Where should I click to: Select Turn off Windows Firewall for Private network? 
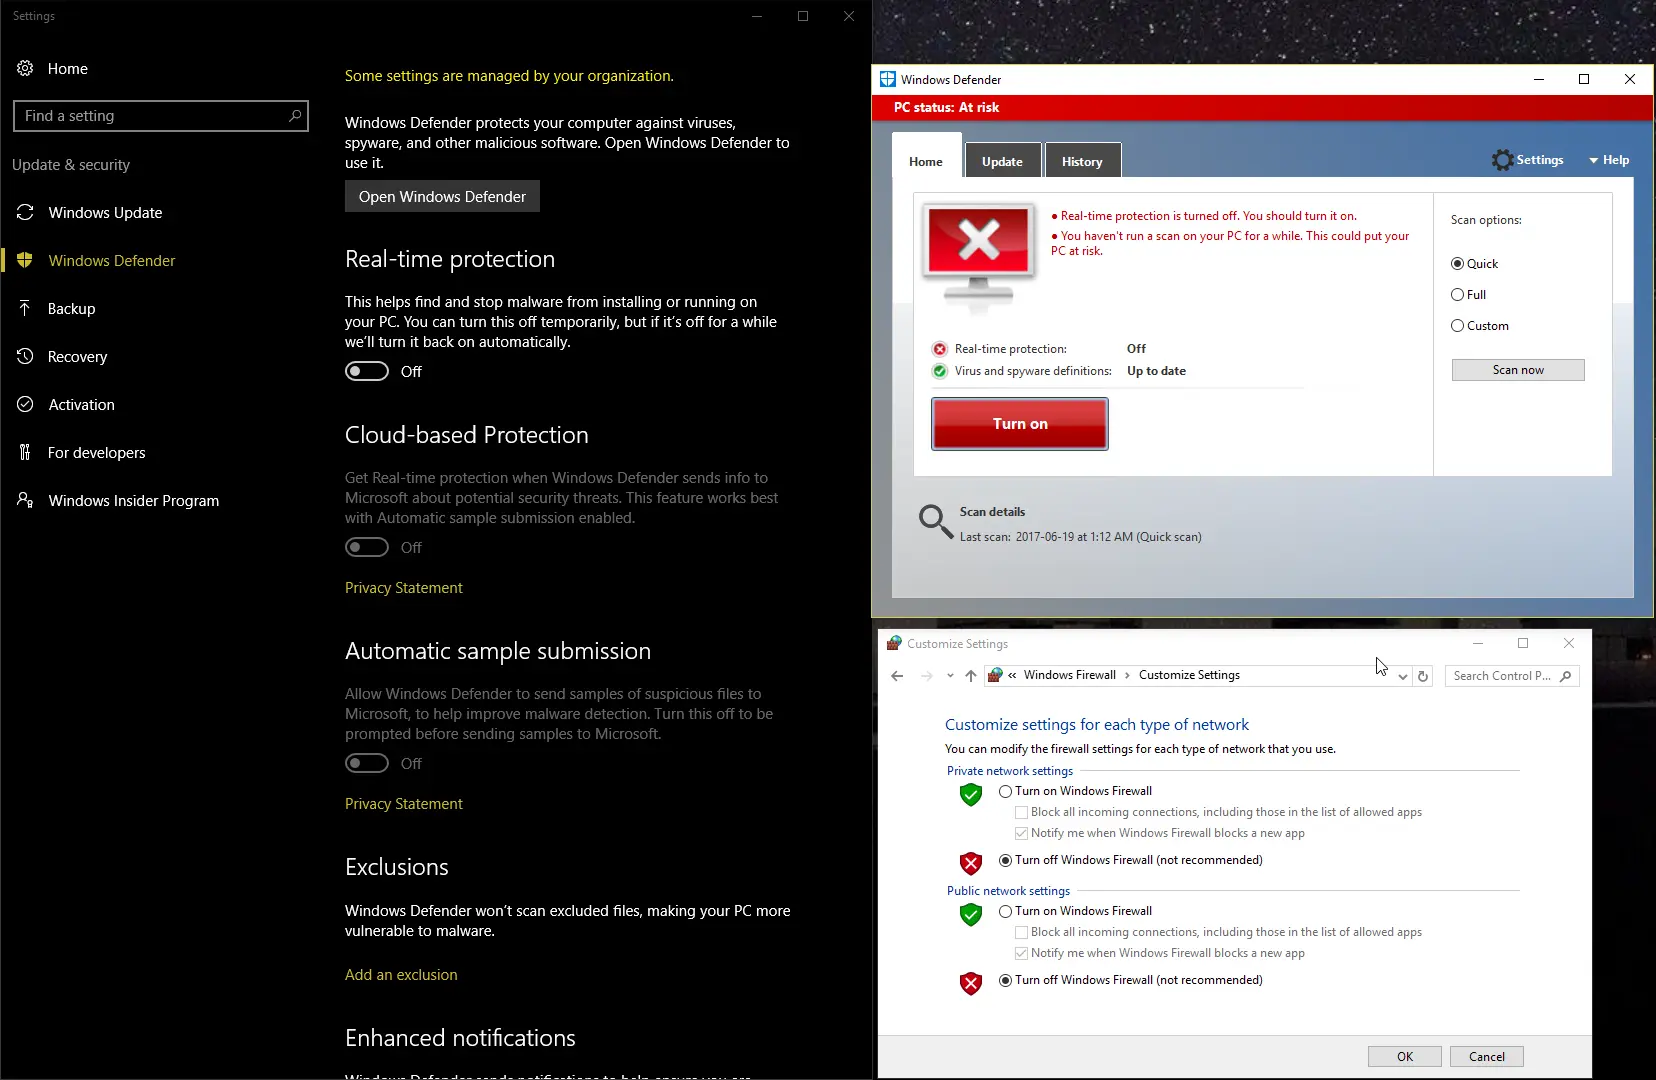[1005, 860]
